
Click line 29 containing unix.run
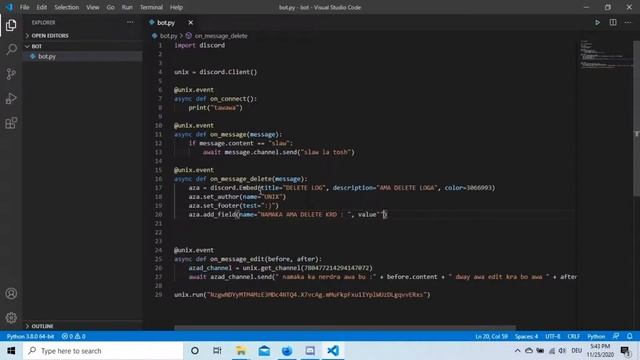pos(302,295)
